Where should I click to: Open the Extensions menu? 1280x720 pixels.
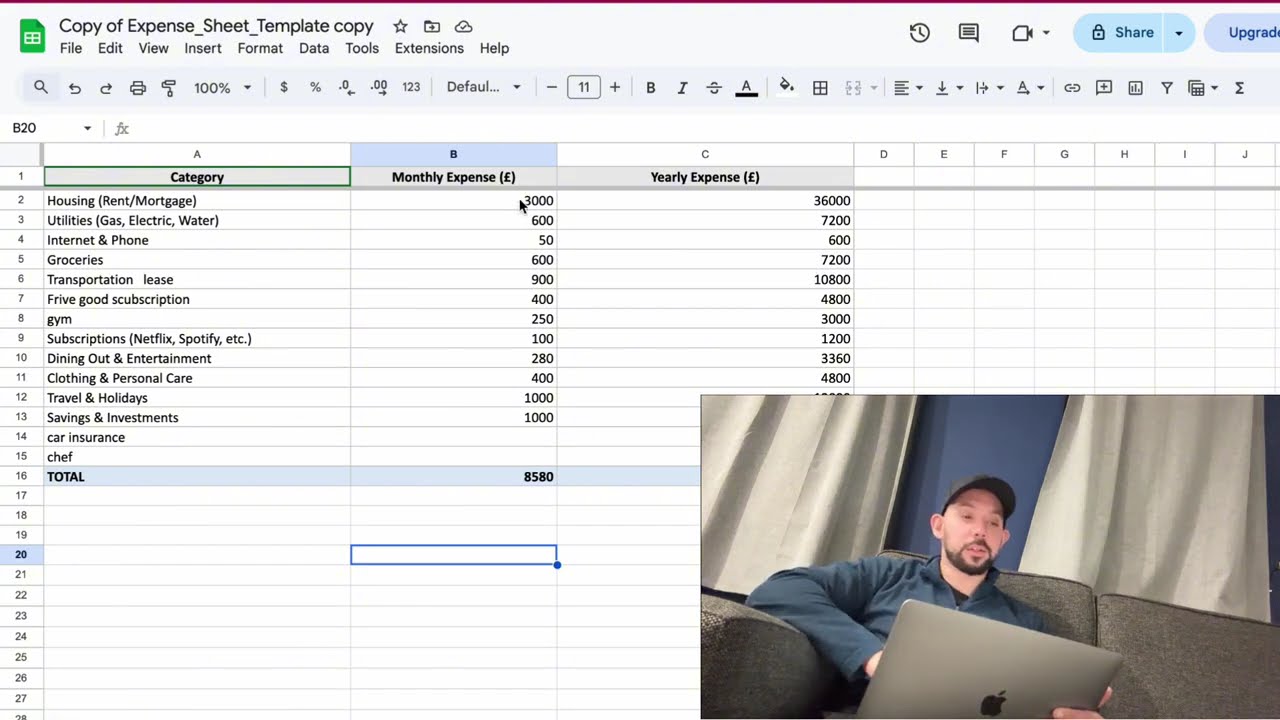coord(429,48)
